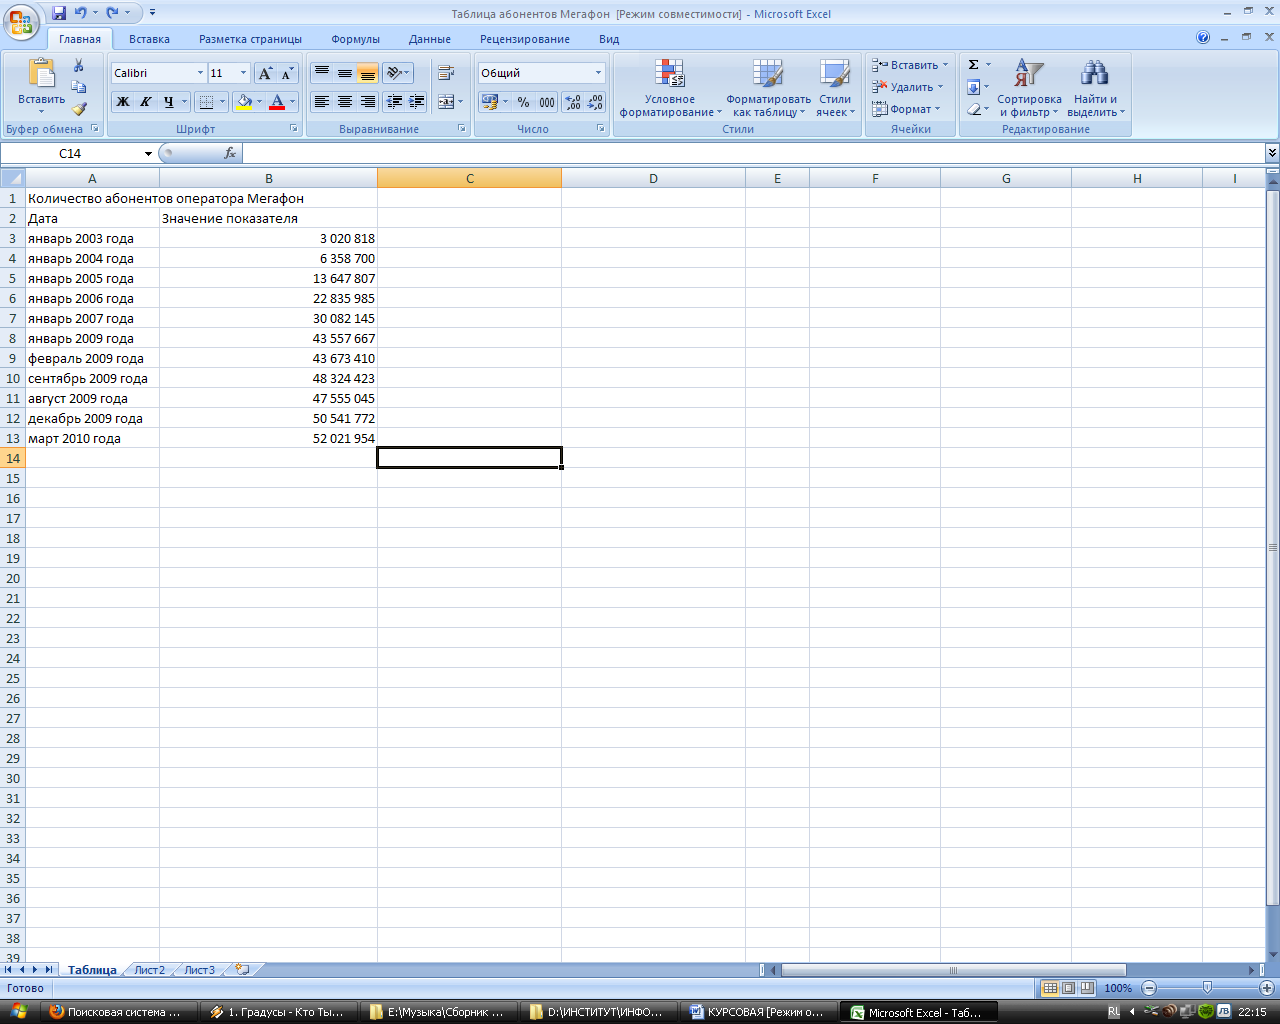Switch to the Разметка страницы tab
The height and width of the screenshot is (1024, 1280).
[x=250, y=39]
